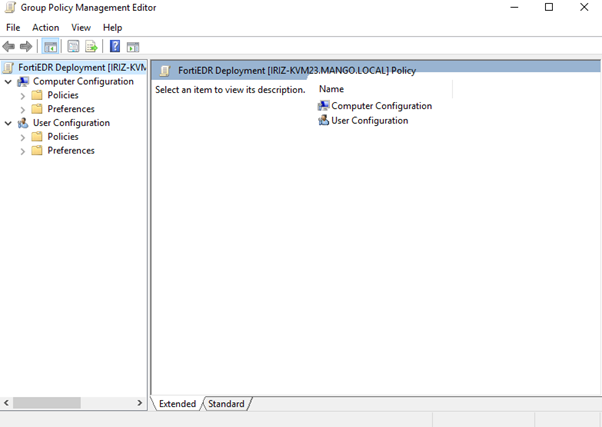
Task: Minimize the Group Policy Management Editor window
Action: (514, 8)
